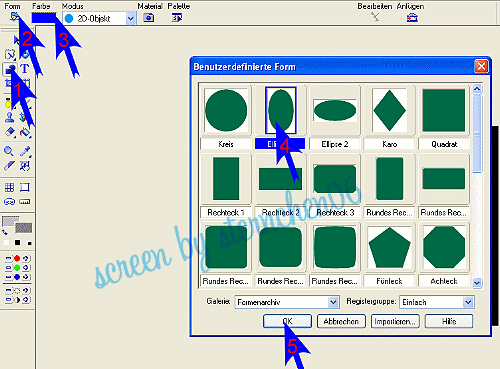Select the knife slice tool

click(9, 166)
